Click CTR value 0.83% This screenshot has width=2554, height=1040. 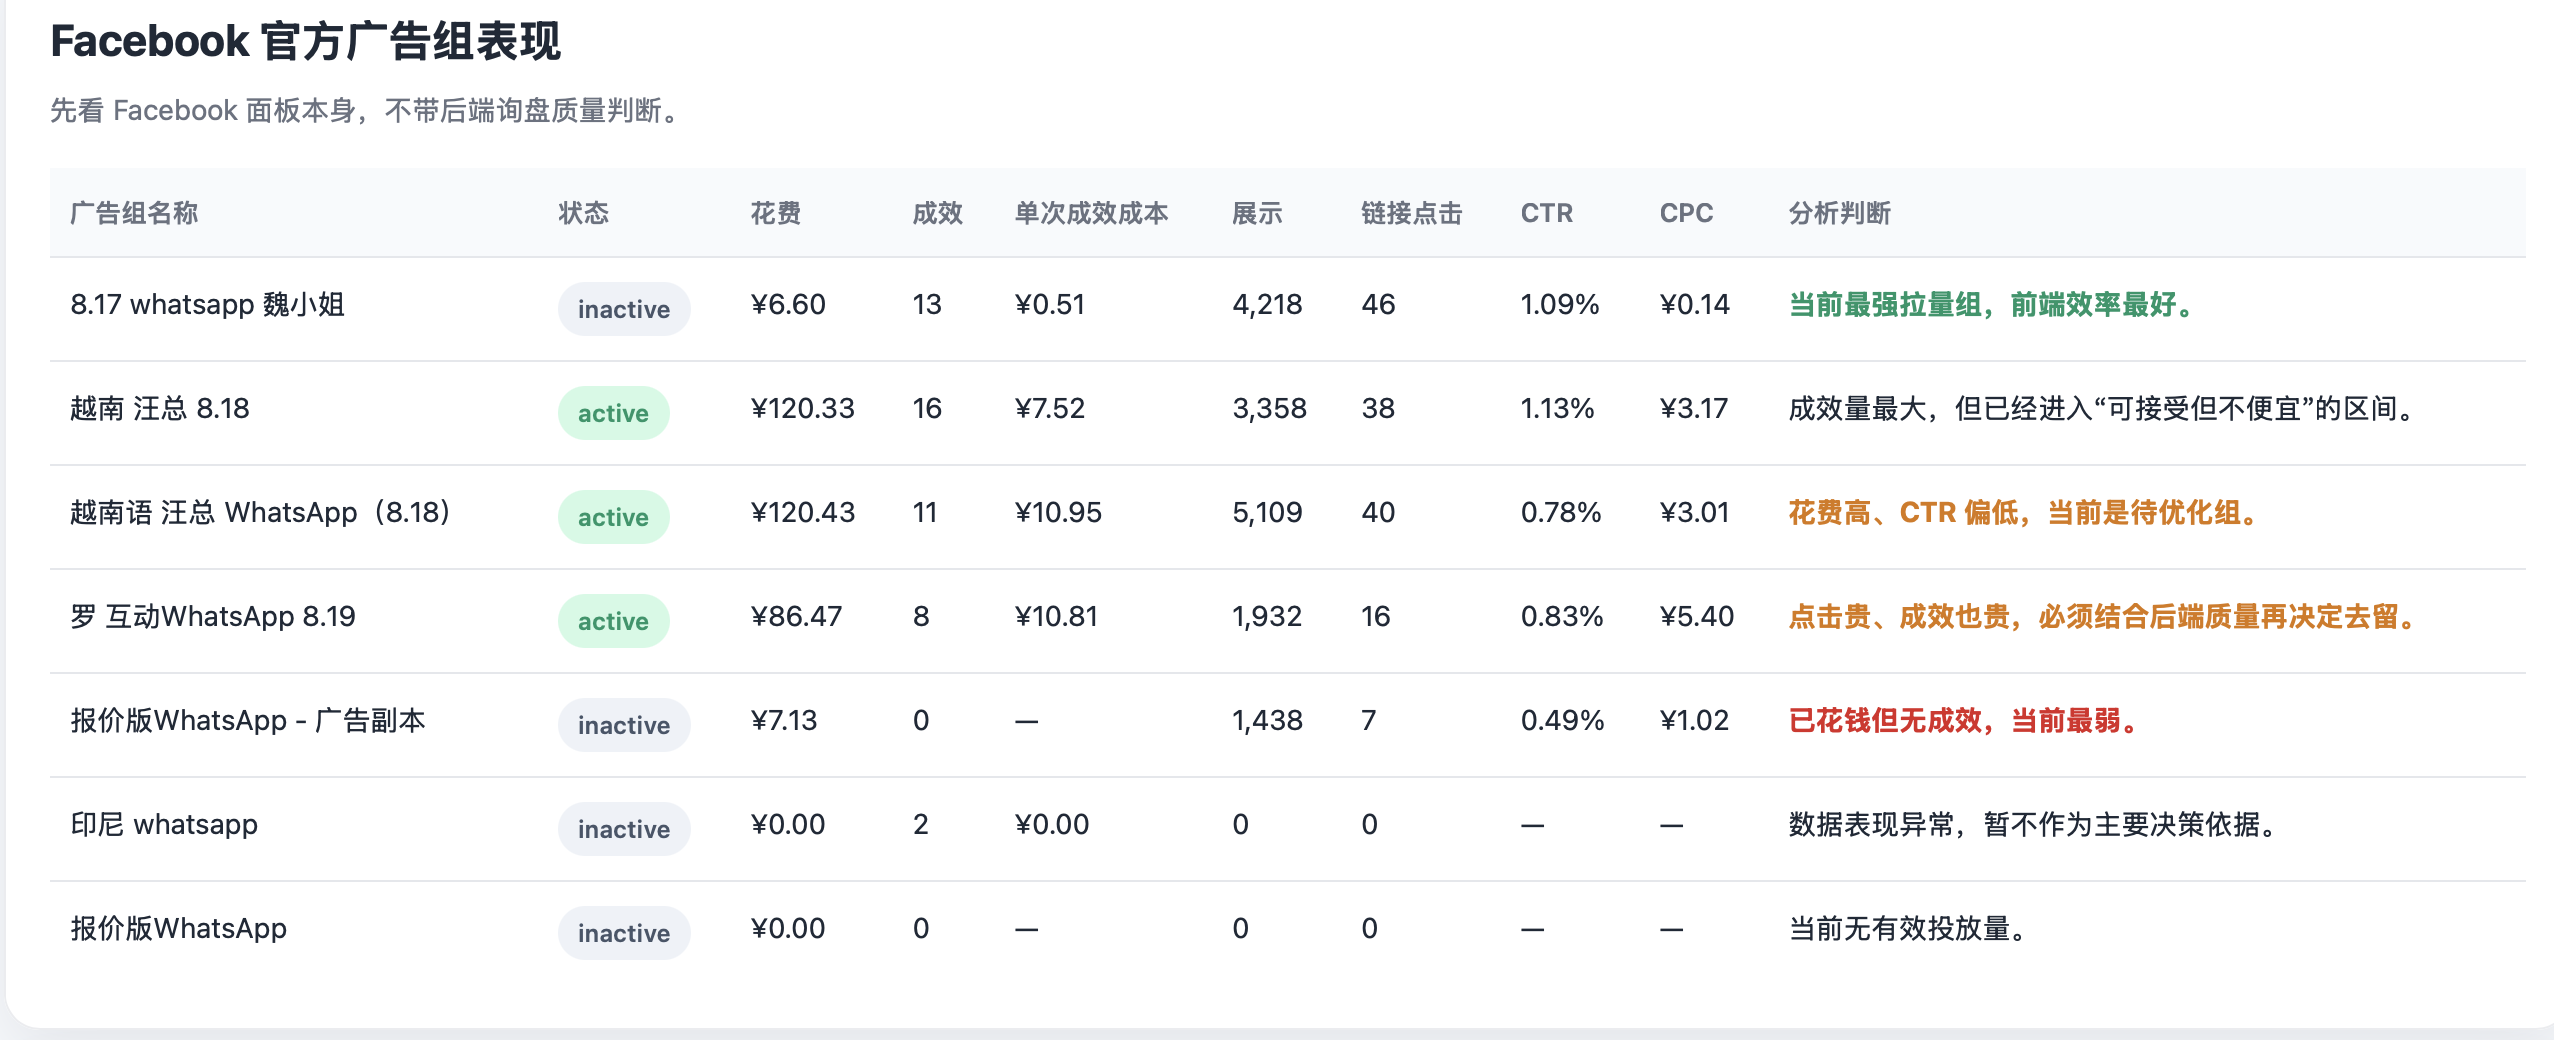1562,616
